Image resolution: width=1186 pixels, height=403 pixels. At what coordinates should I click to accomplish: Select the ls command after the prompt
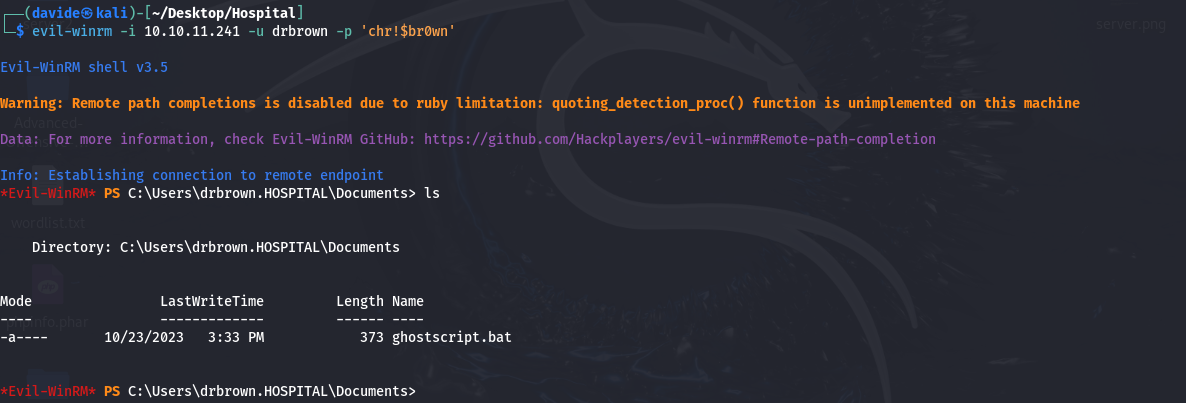tap(431, 194)
